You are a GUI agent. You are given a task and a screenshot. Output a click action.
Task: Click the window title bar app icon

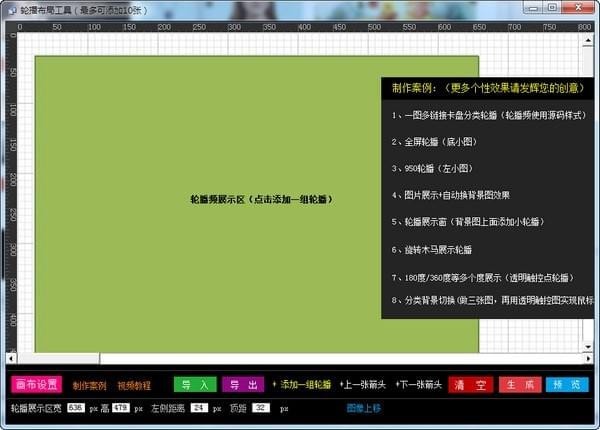click(12, 10)
